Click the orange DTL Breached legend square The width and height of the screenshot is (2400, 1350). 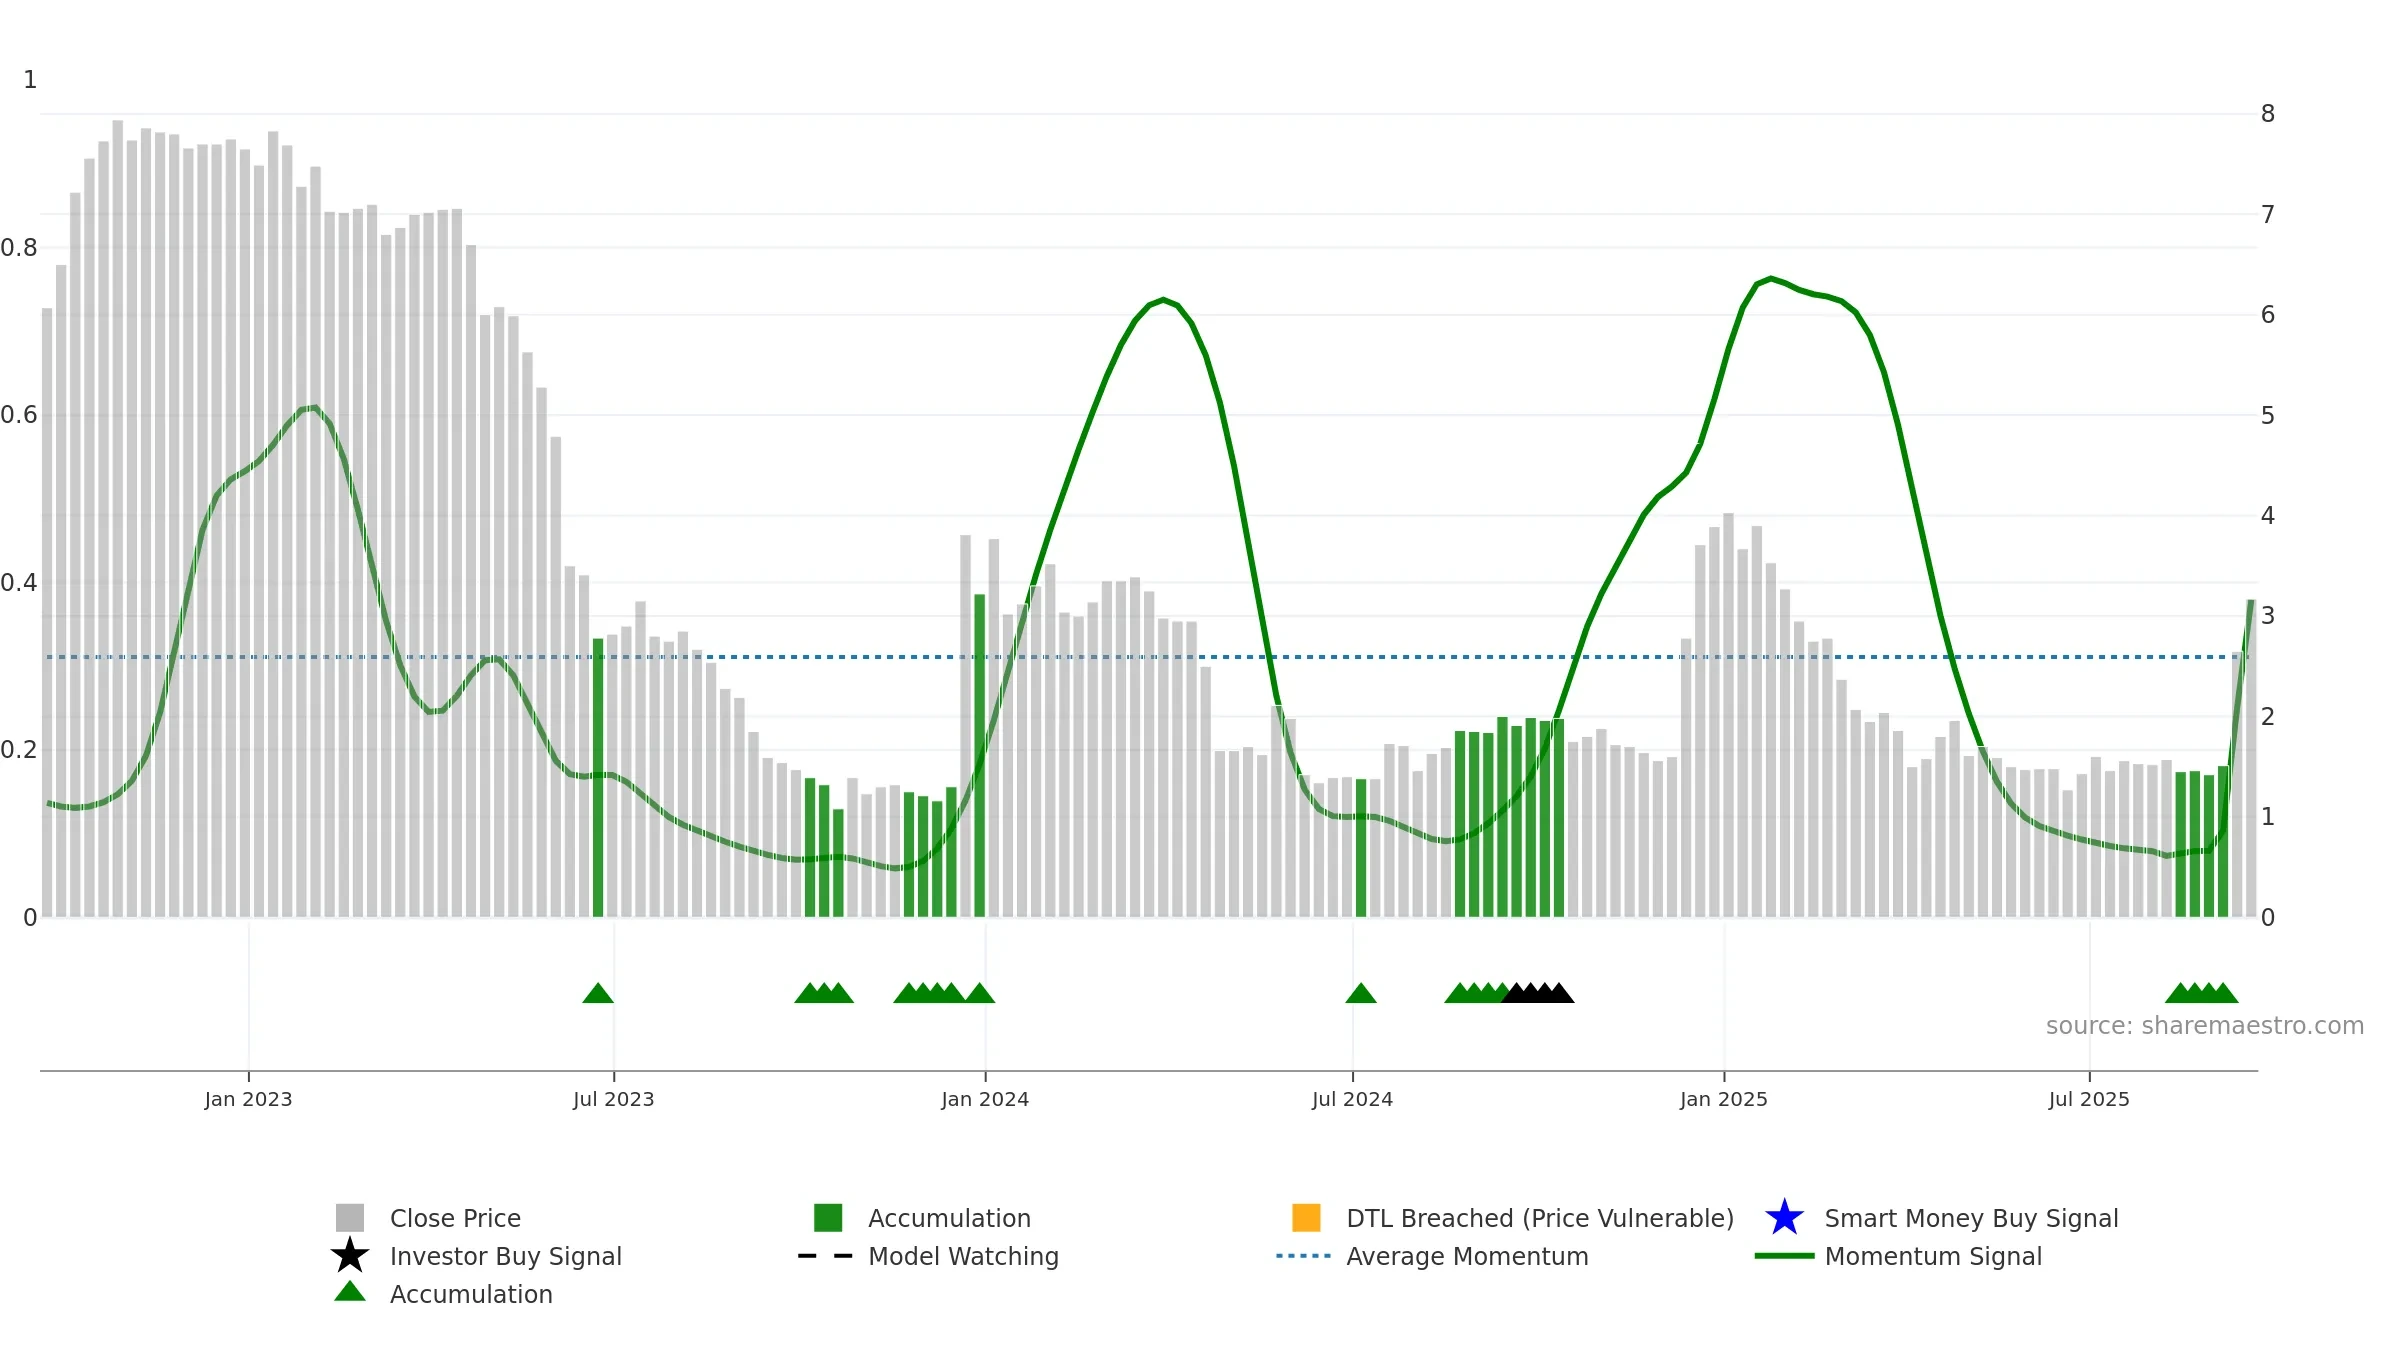tap(1306, 1218)
